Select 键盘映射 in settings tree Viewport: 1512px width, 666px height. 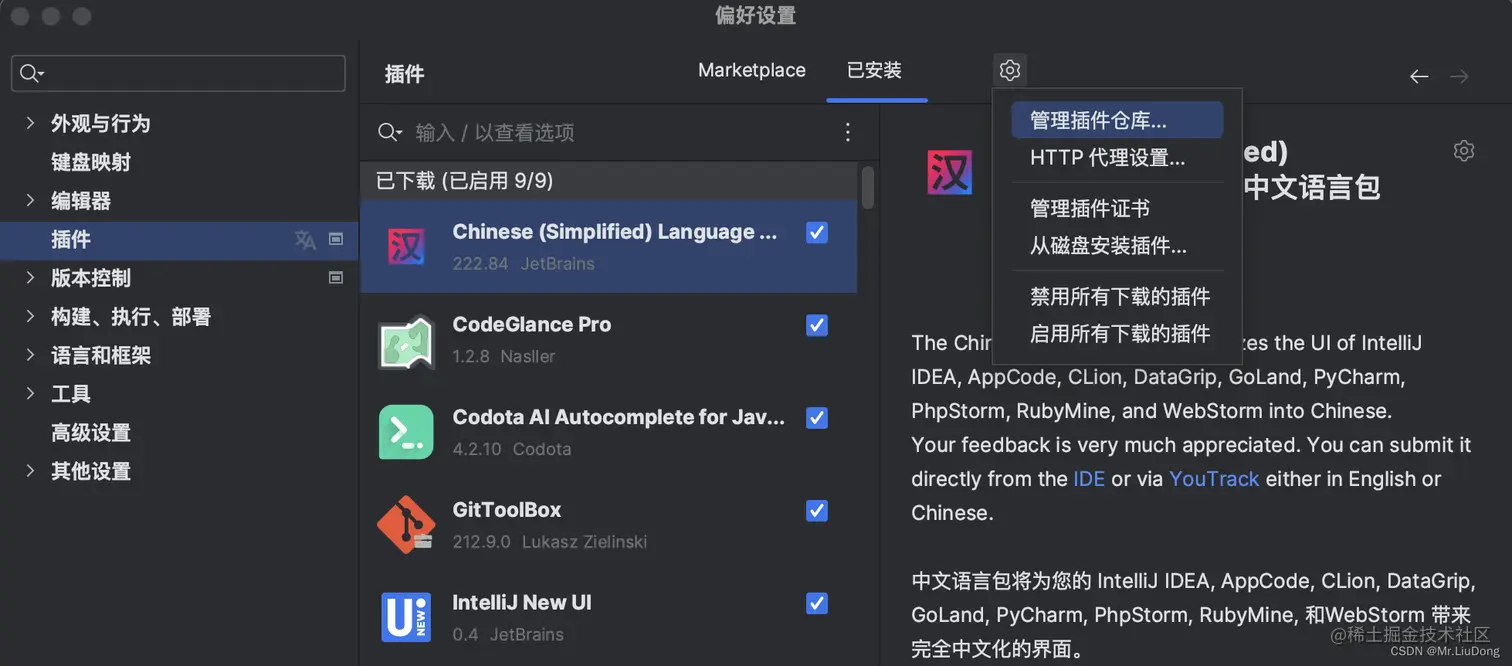[x=91, y=162]
